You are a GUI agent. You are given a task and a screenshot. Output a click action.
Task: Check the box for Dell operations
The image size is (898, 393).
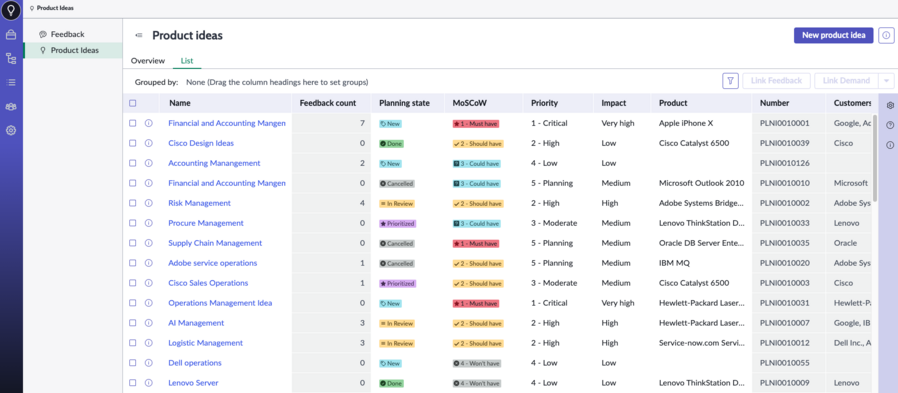(133, 363)
